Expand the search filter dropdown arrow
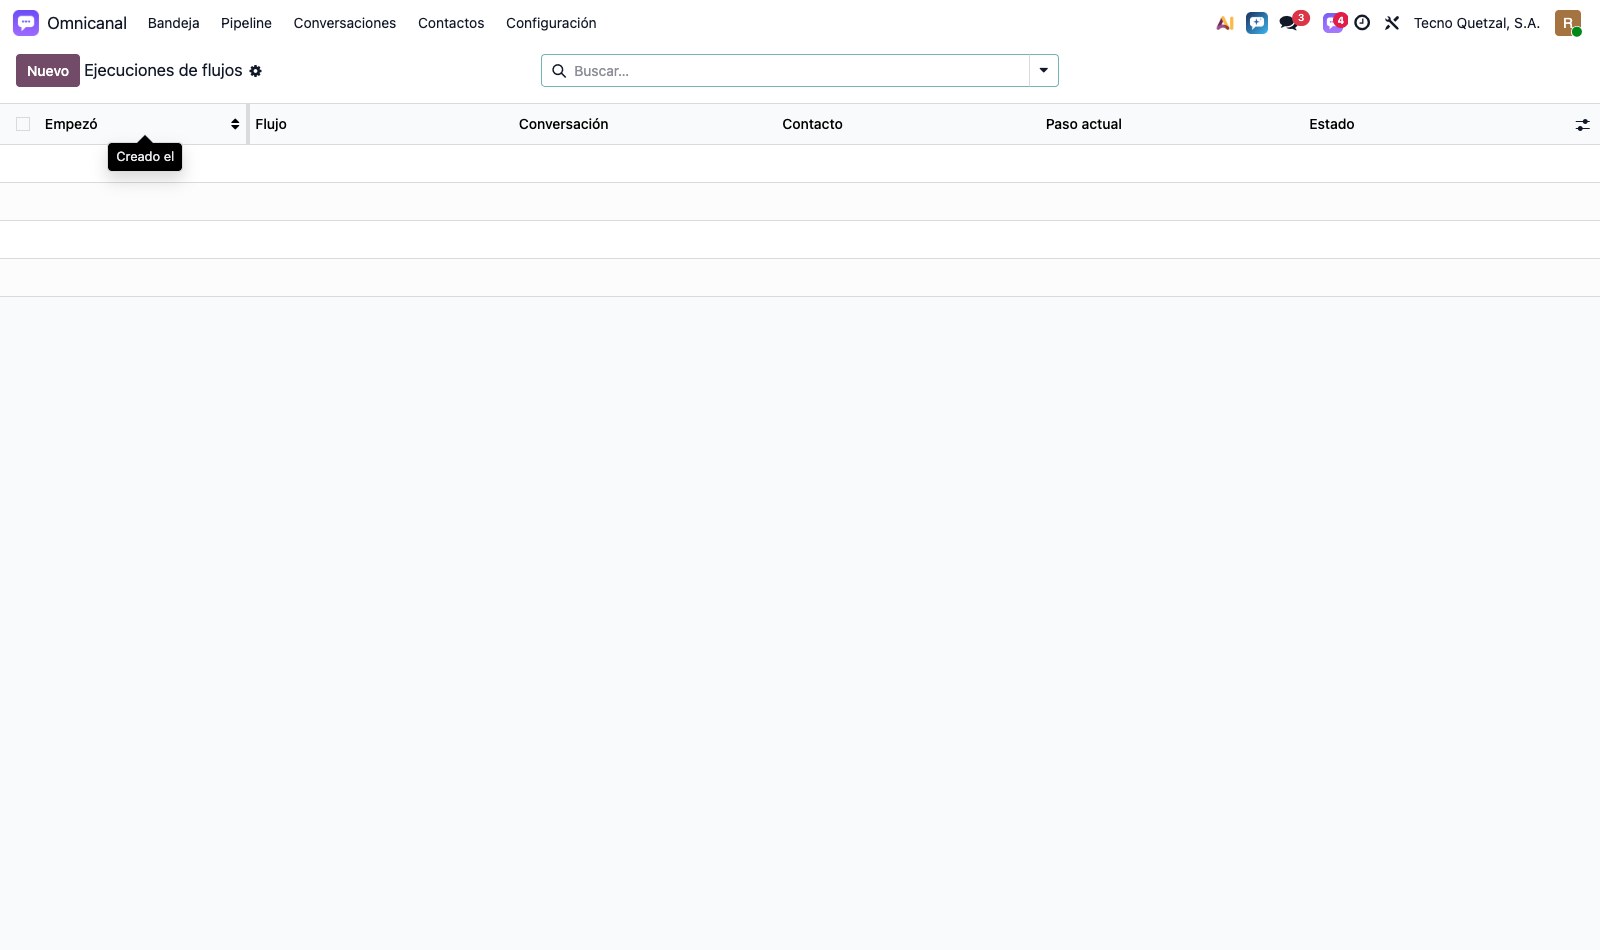Image resolution: width=1600 pixels, height=950 pixels. click(1044, 71)
